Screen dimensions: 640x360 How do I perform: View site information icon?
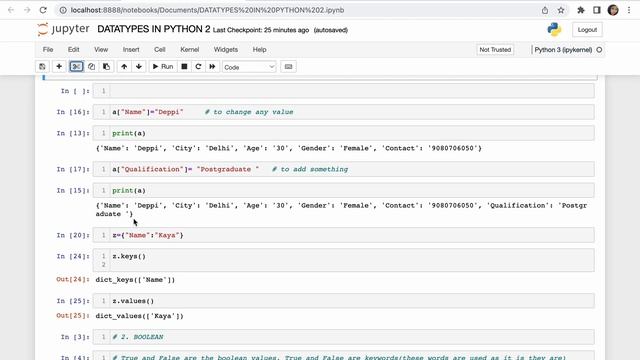pos(63,10)
